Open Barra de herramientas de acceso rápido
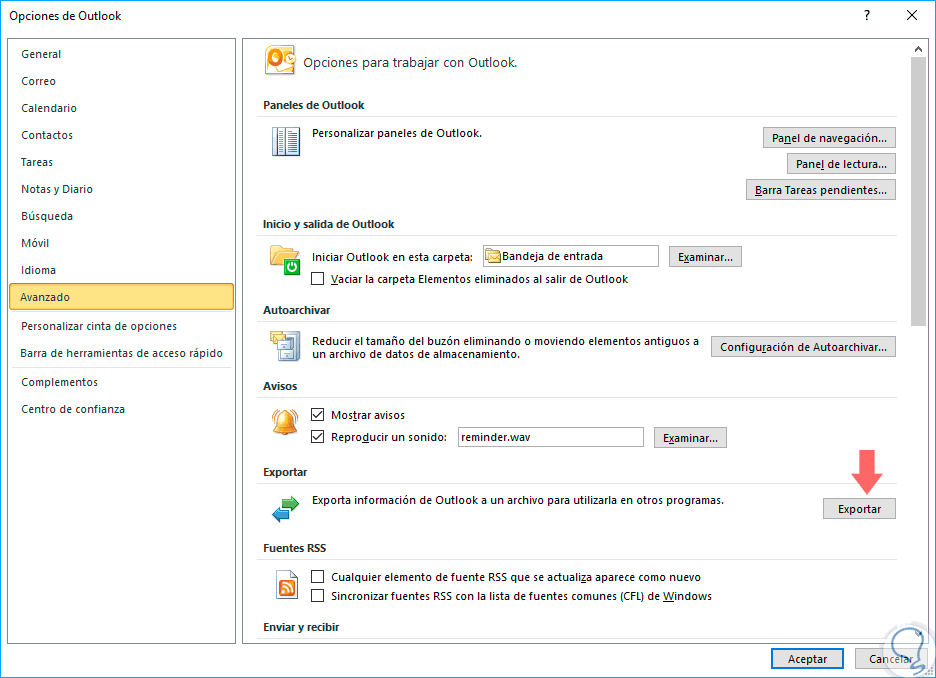 [x=121, y=353]
